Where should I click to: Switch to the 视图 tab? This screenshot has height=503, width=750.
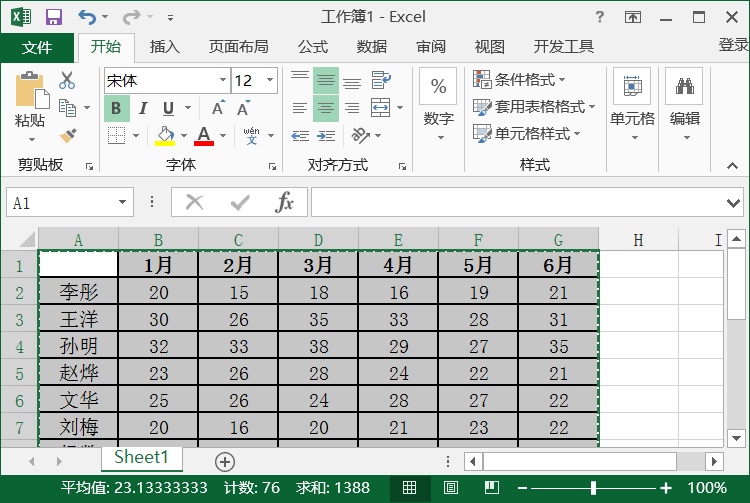coord(489,47)
